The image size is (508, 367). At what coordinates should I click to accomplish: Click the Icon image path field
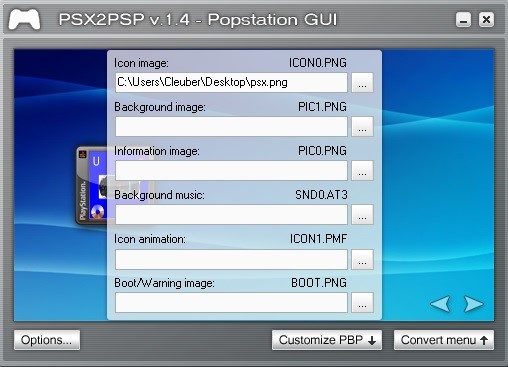[x=231, y=82]
